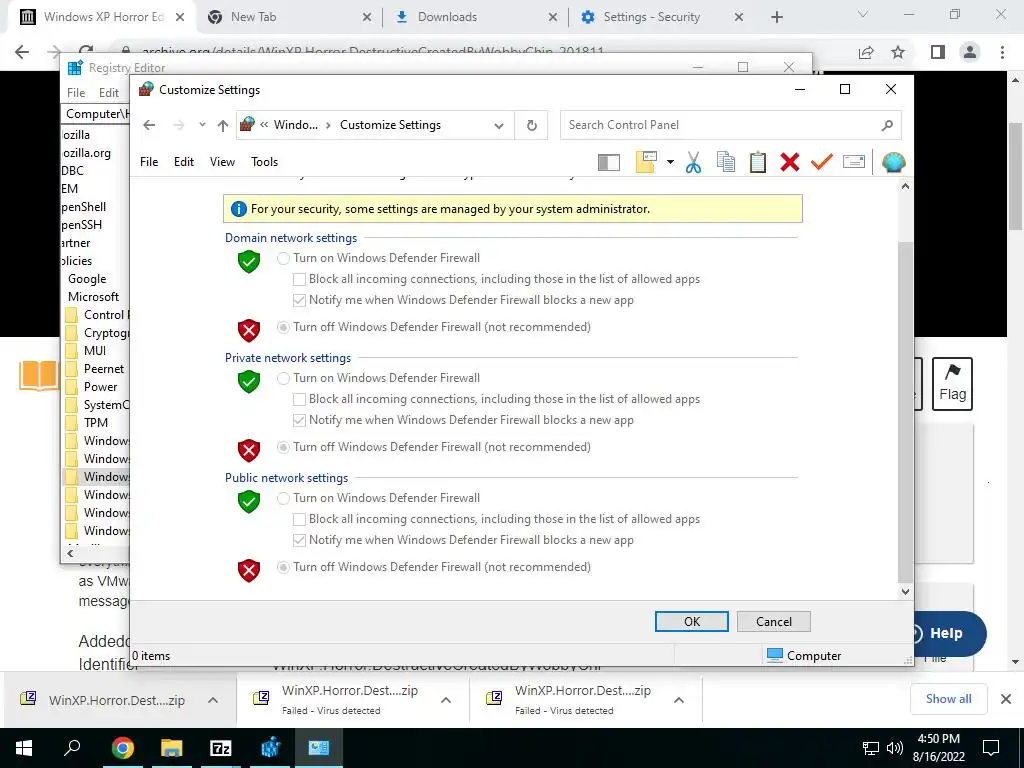Click the folder view icon in toolbar

[x=646, y=162]
